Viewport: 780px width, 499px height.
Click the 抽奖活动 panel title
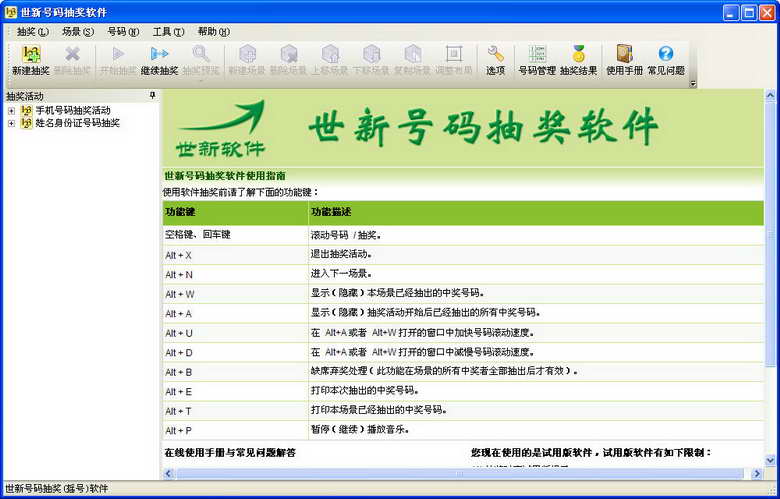coord(25,96)
